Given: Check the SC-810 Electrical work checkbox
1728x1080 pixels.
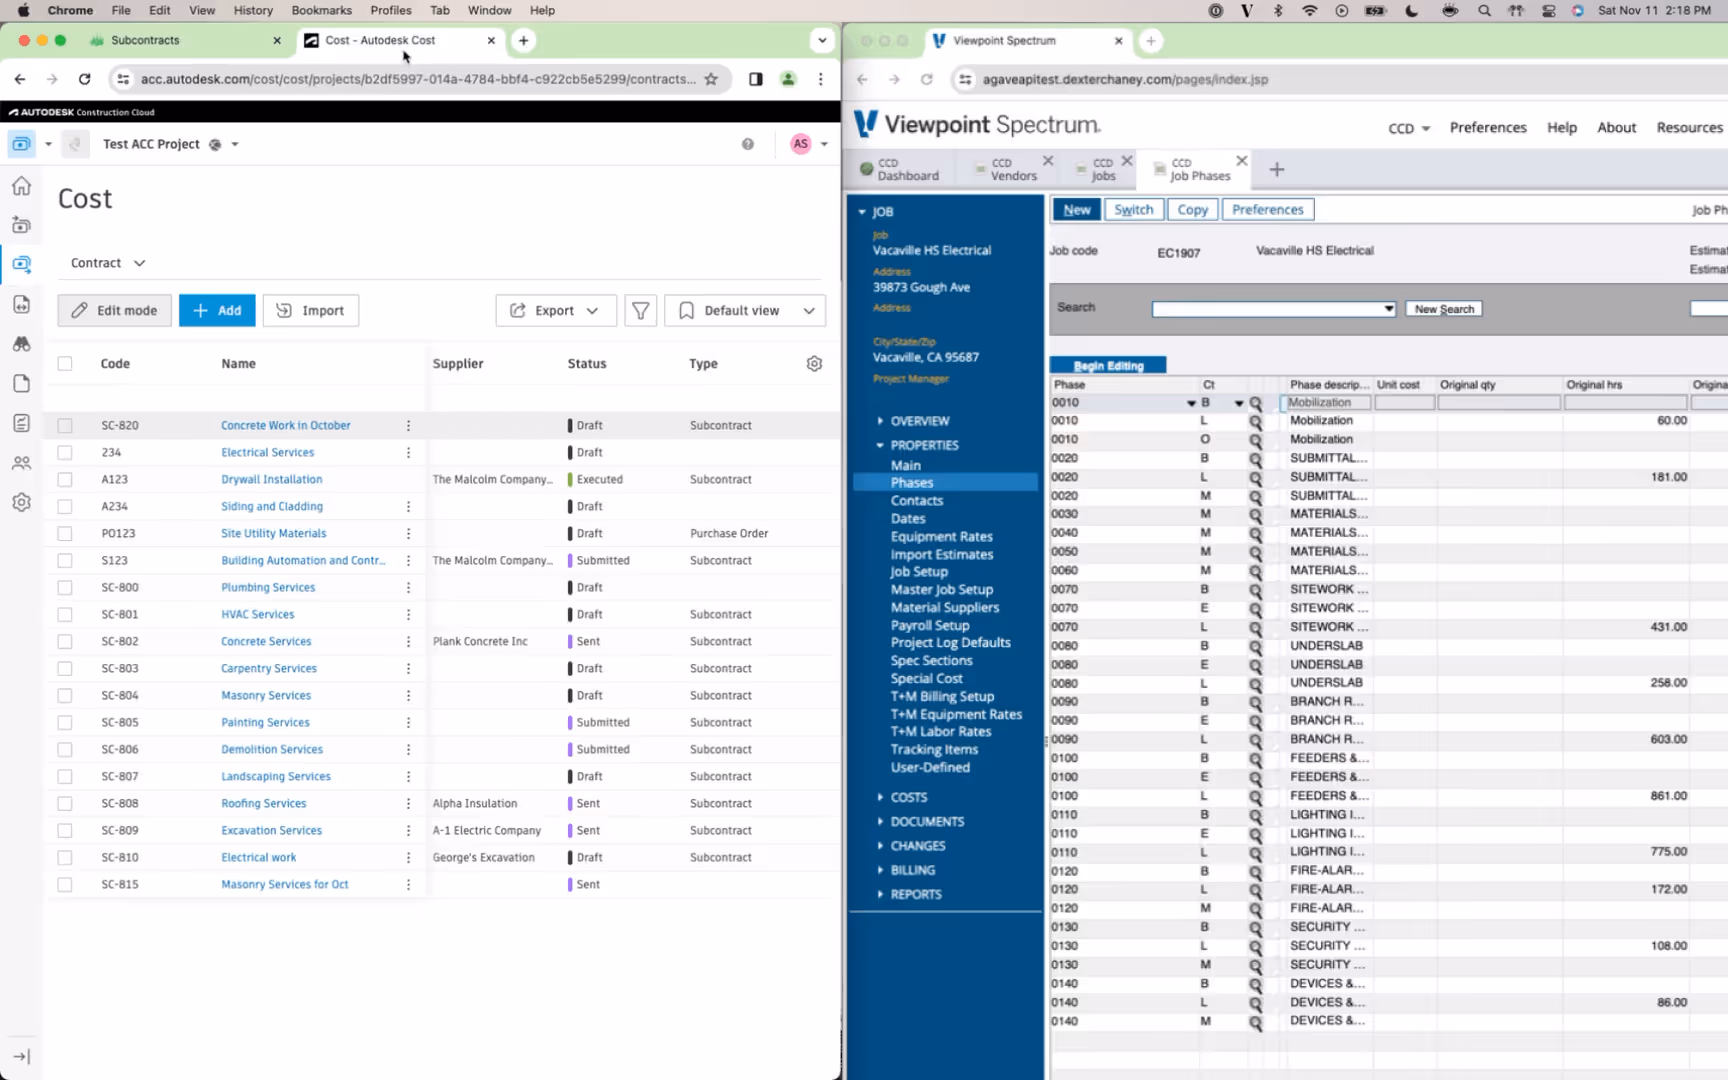Looking at the screenshot, I should pyautogui.click(x=65, y=857).
